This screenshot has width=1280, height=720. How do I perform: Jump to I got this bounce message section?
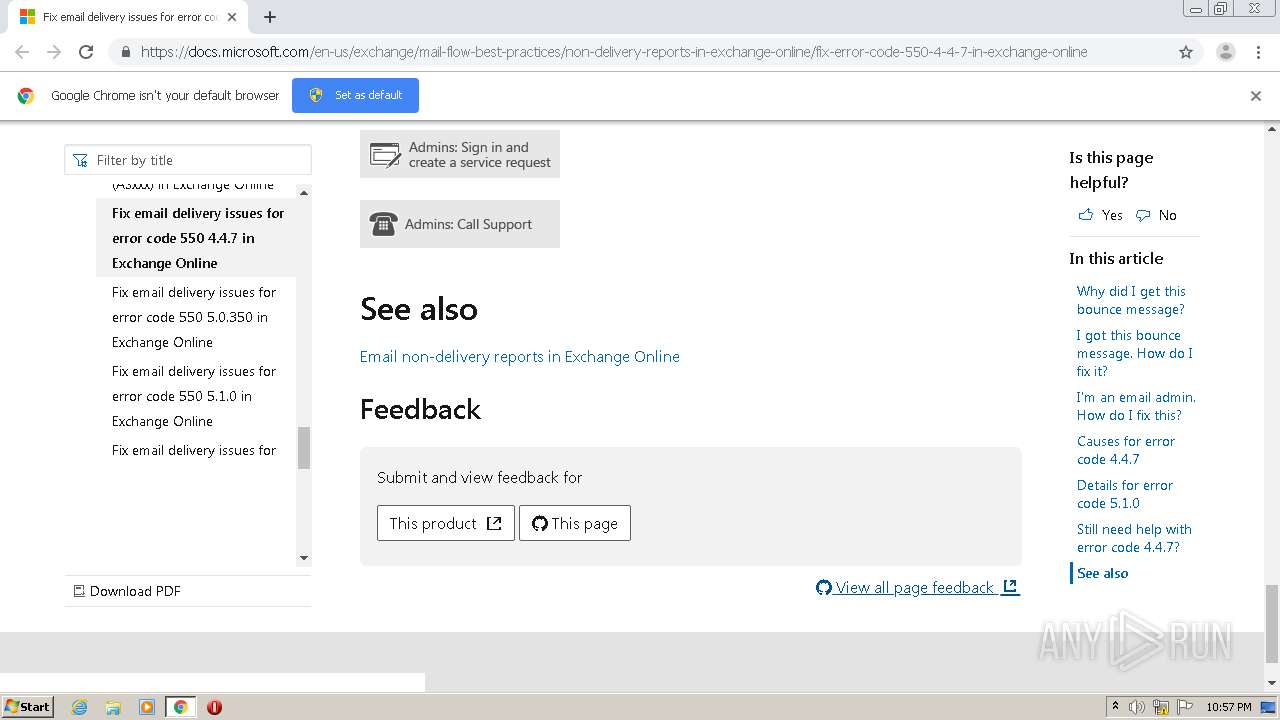(x=1135, y=353)
